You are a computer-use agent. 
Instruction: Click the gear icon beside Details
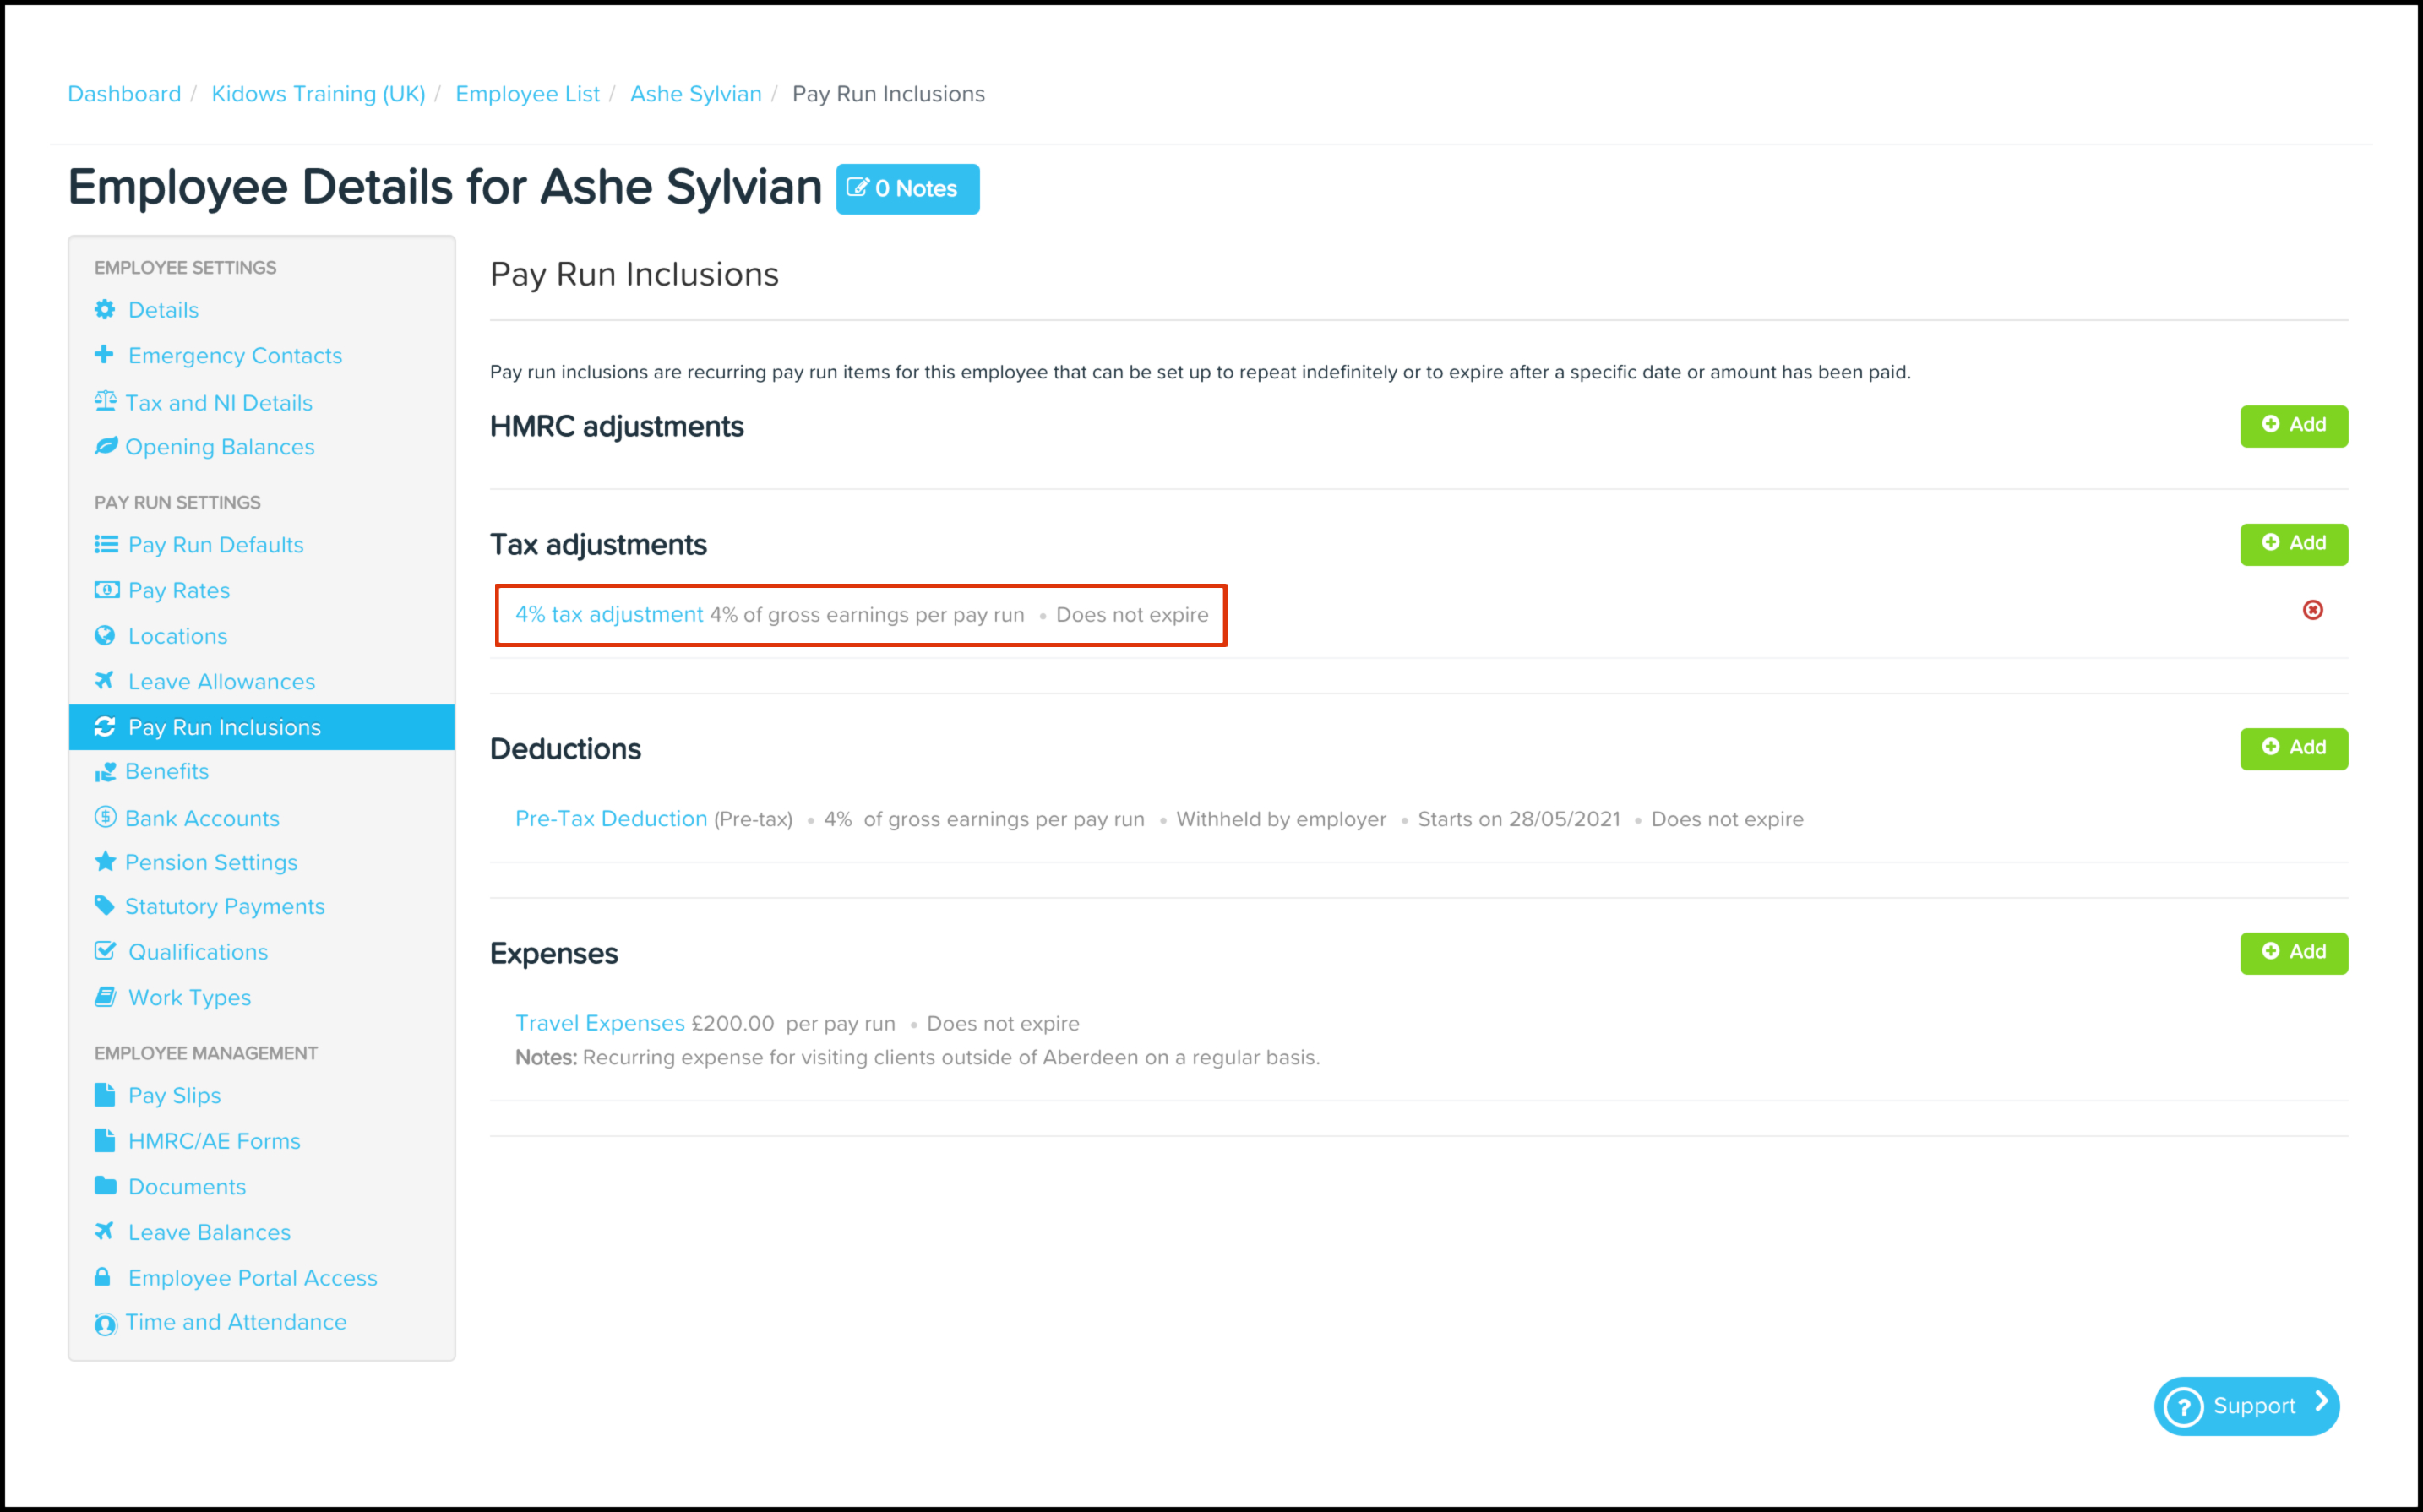point(105,310)
